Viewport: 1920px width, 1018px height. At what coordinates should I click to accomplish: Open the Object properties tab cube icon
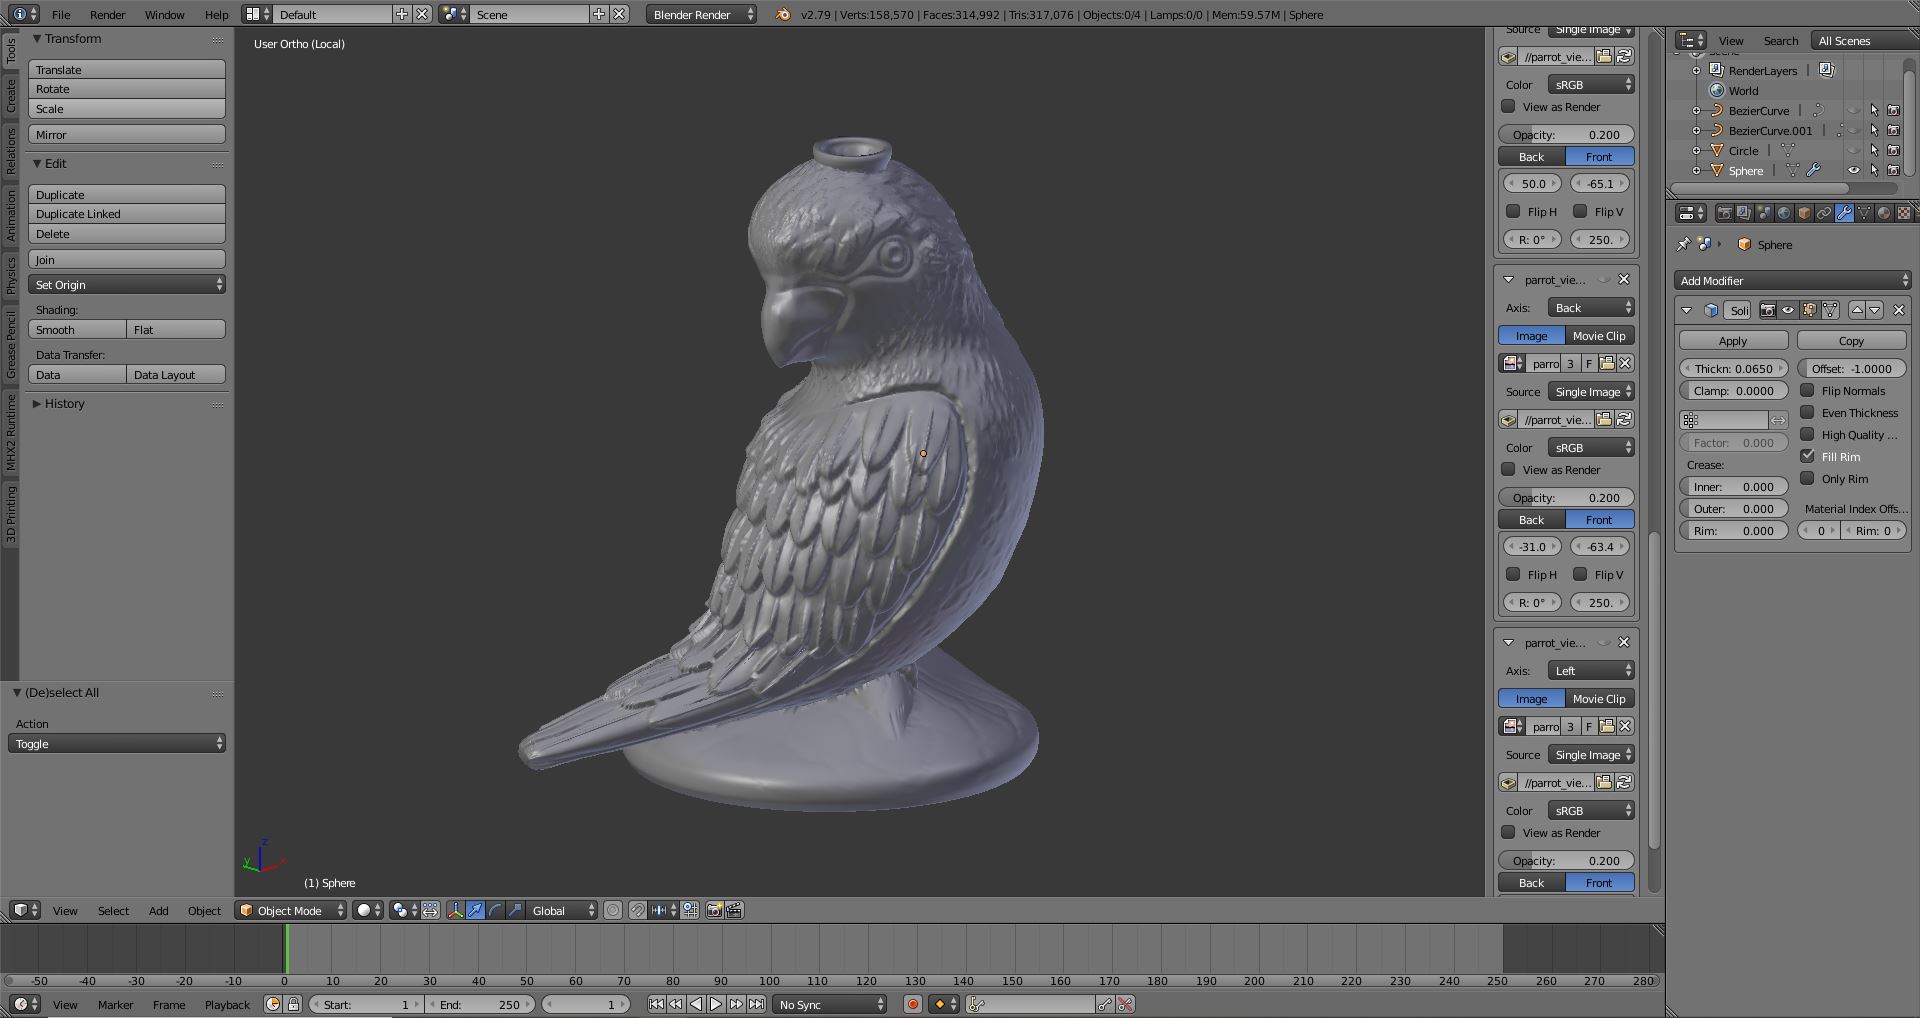coord(1804,213)
